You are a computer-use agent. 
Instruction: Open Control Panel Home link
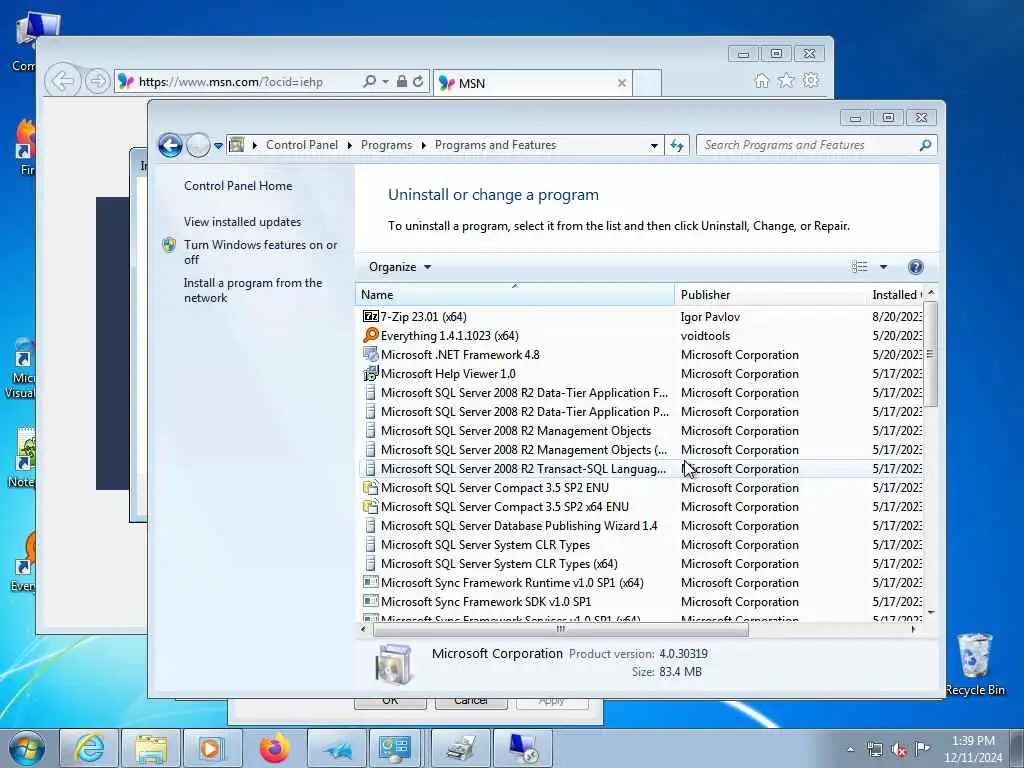tap(238, 185)
